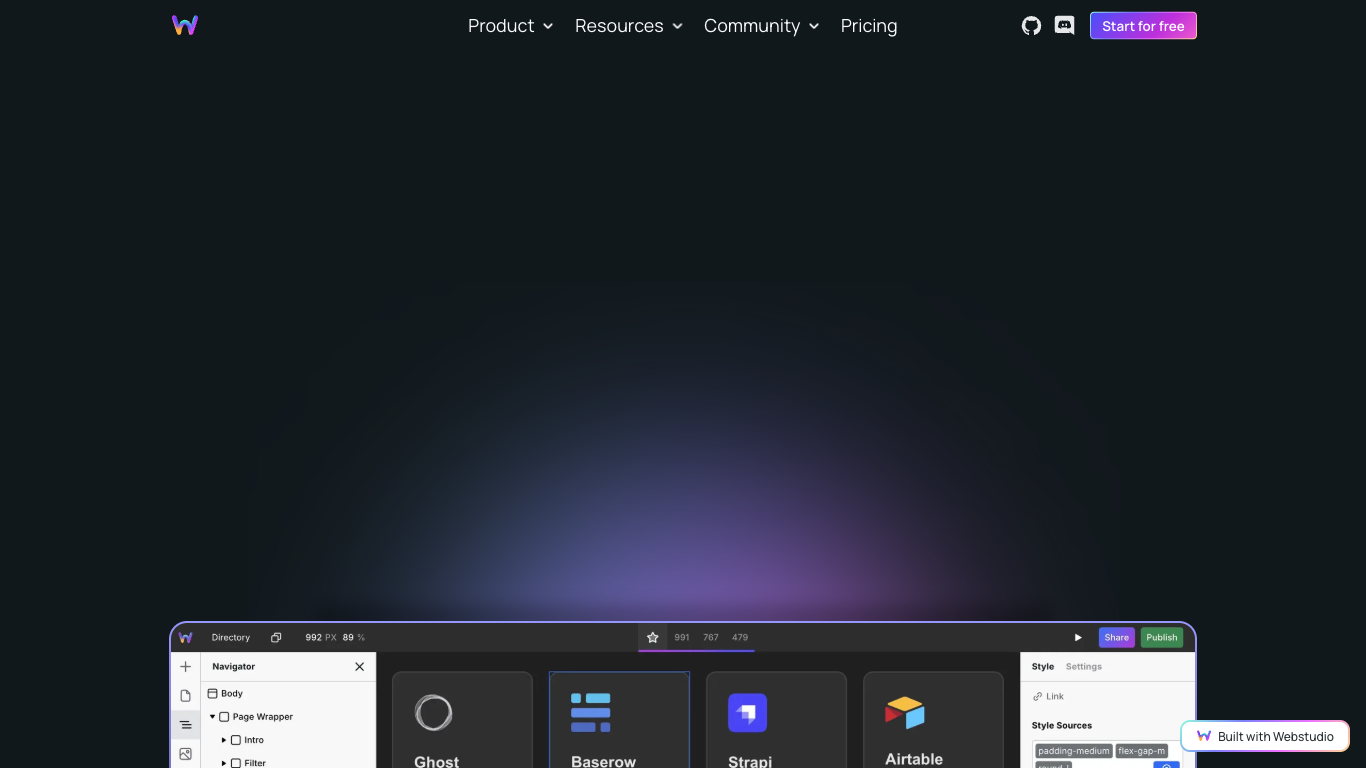Click the Start for free button
This screenshot has height=768, width=1366.
1143,26
